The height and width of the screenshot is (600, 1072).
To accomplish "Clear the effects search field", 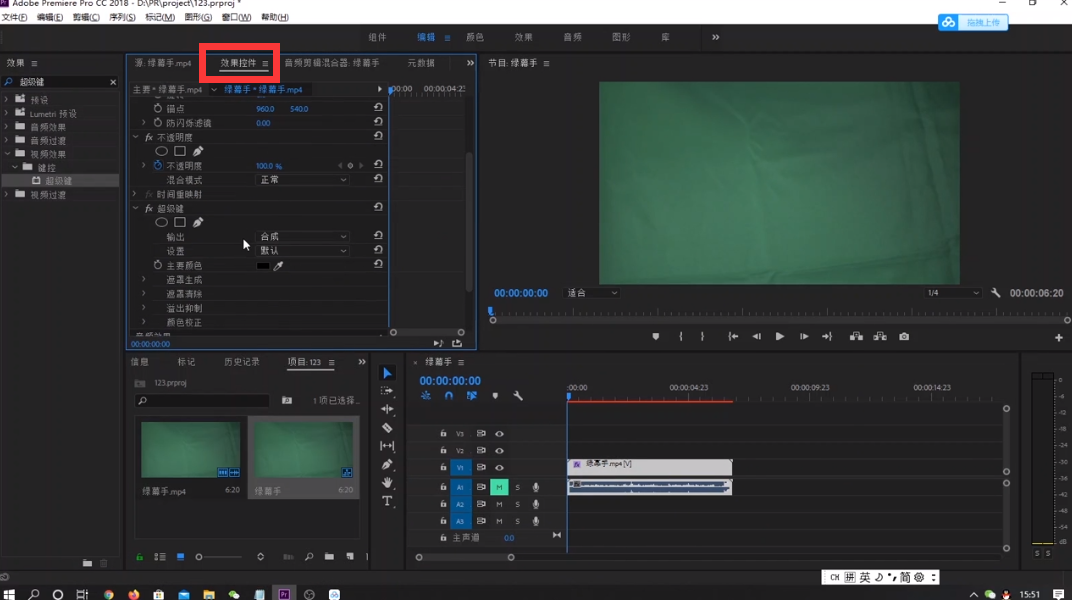I will coord(113,82).
